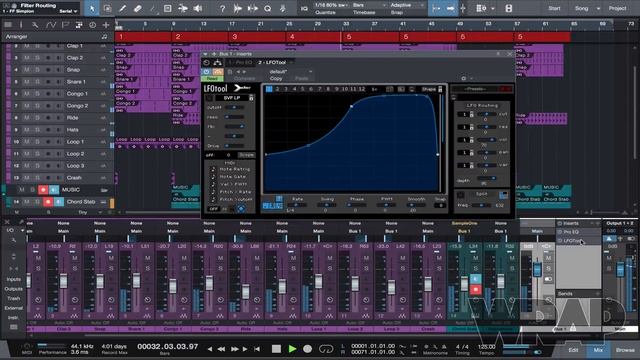Click the Loop transport icon
This screenshot has height=360, width=640.
click(x=326, y=349)
